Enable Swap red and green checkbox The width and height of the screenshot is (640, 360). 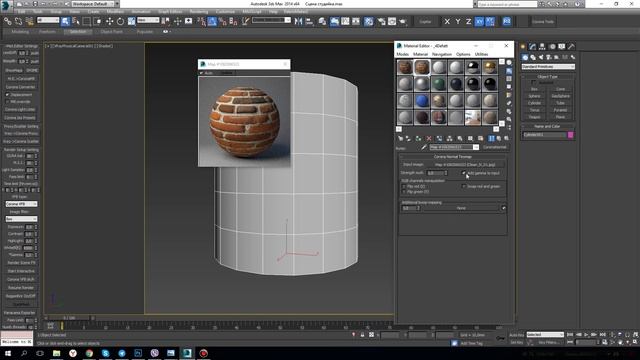click(x=464, y=187)
